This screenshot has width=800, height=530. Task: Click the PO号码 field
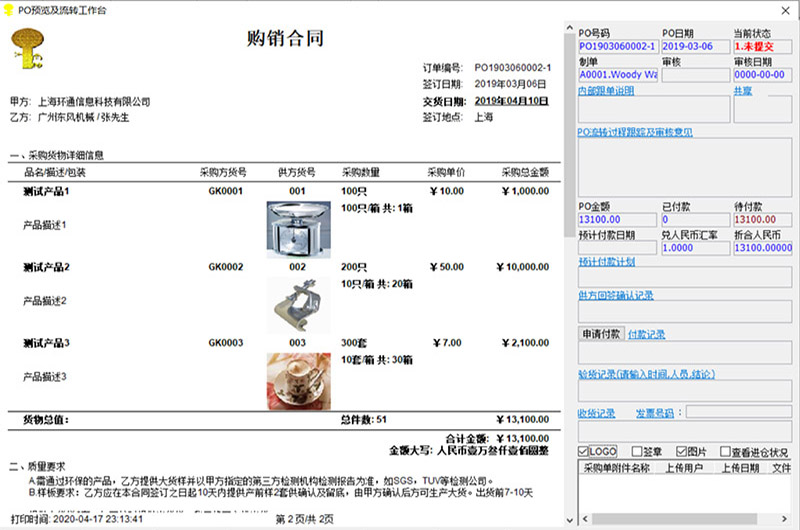point(617,46)
